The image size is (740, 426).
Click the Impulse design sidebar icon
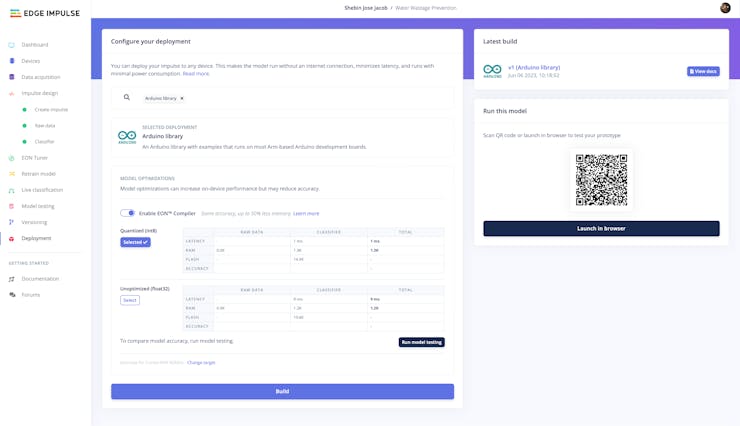12,93
